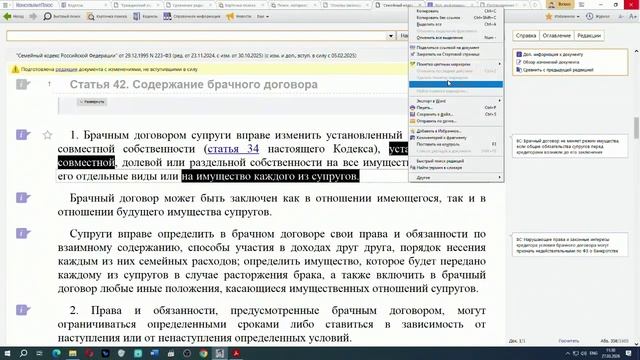Viewport: 640px width, 360px height.
Task: Expand Экспорт в Word submenu
Action: pyautogui.click(x=456, y=101)
